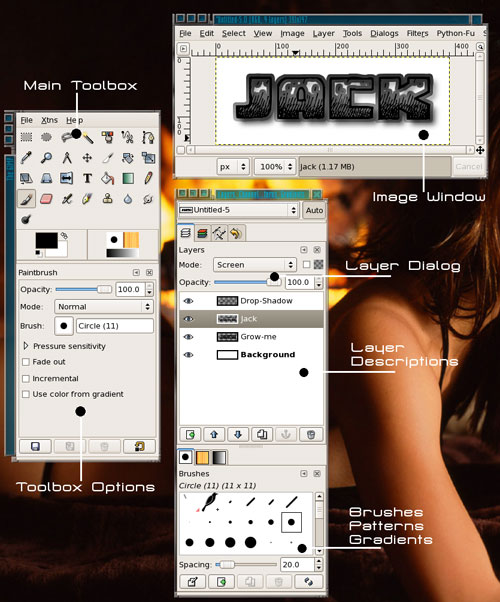500x602 pixels.
Task: Choose the Color Picker eyedropper tool
Action: (x=26, y=157)
